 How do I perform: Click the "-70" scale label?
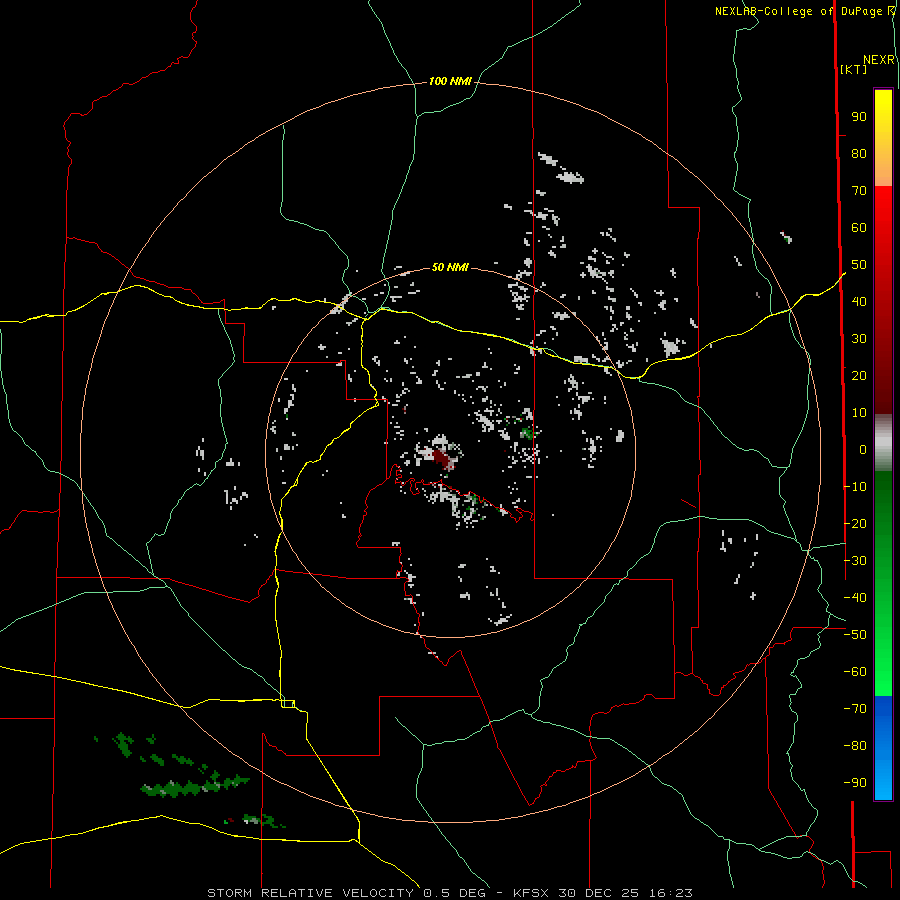tap(855, 709)
